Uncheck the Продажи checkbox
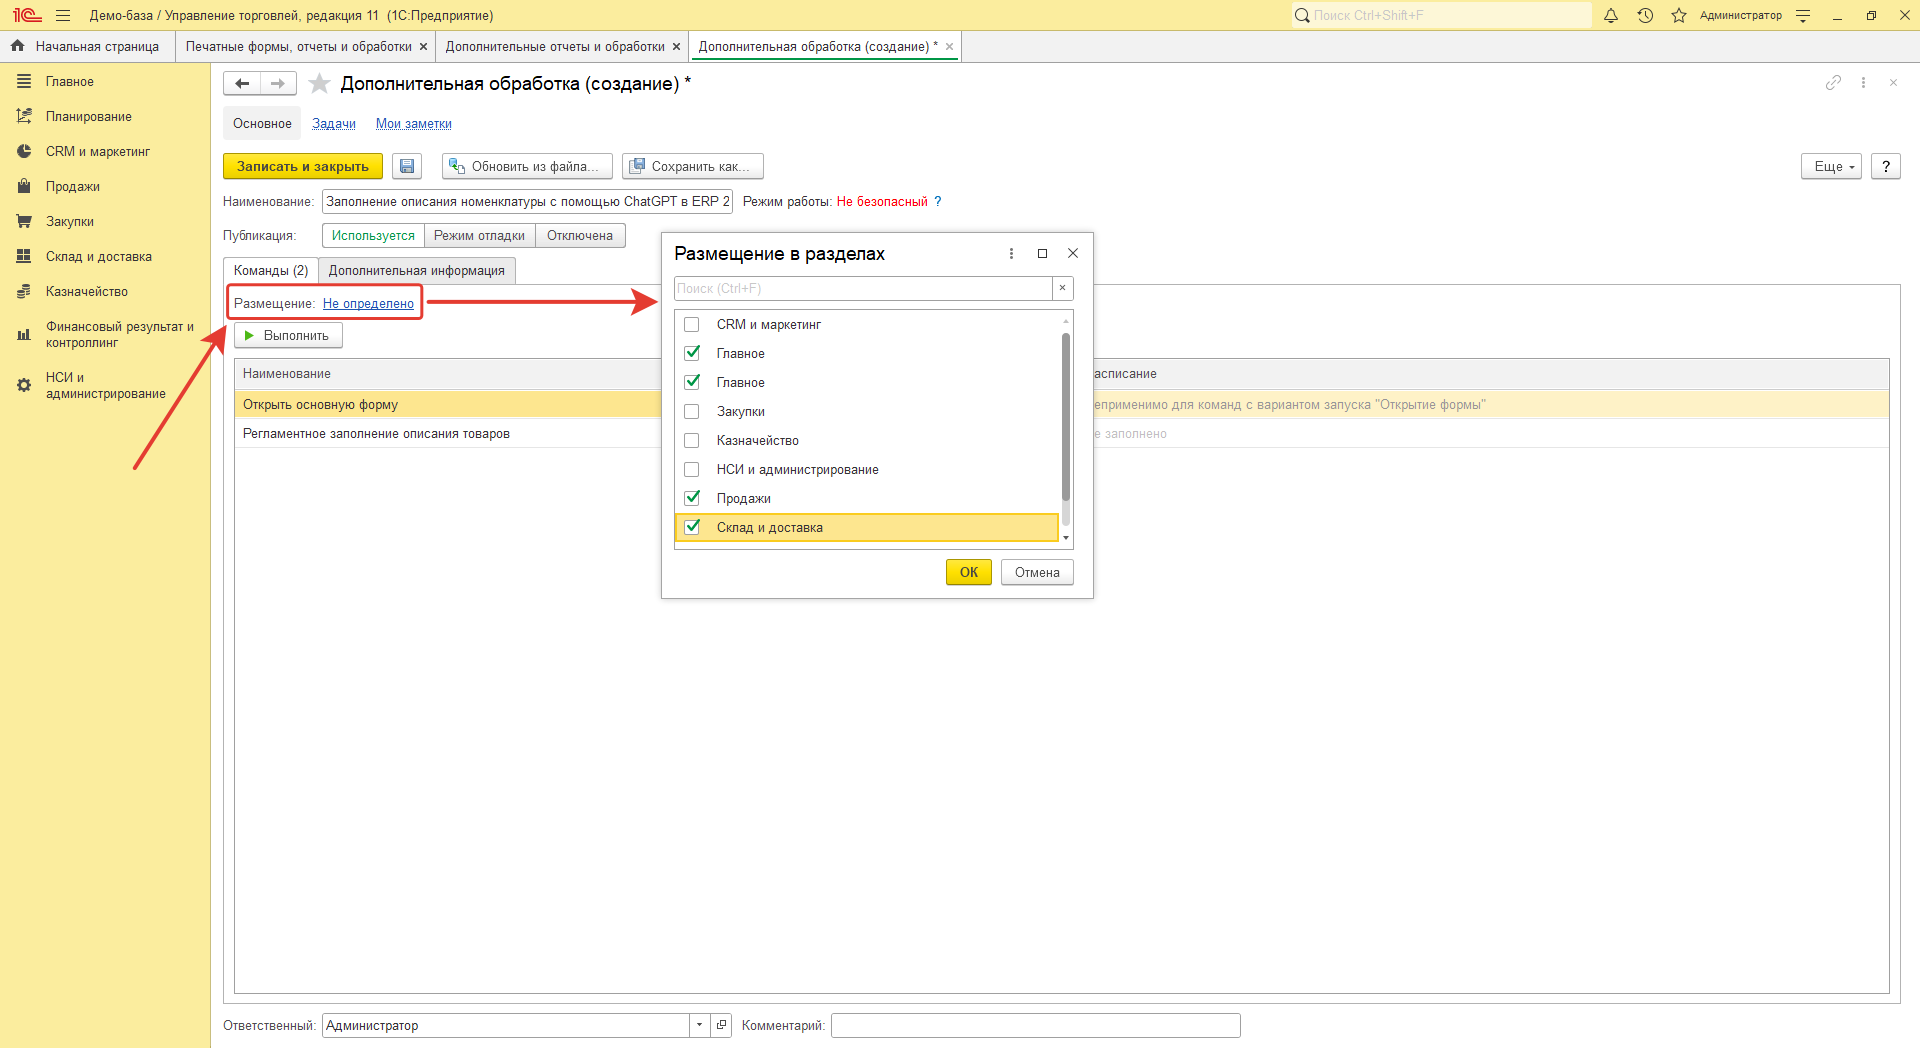The image size is (1920, 1048). click(692, 498)
